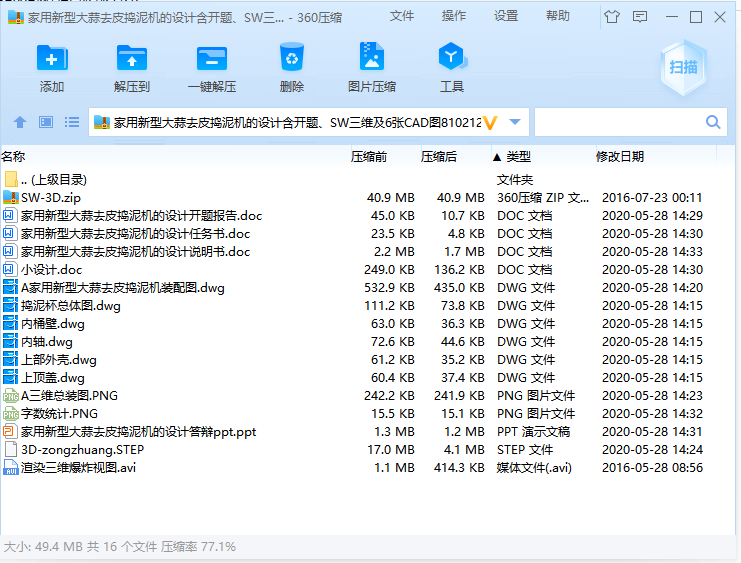Select the 渲染三维爆炸视图.avi file icon
This screenshot has height=563, width=741.
tap(10, 467)
